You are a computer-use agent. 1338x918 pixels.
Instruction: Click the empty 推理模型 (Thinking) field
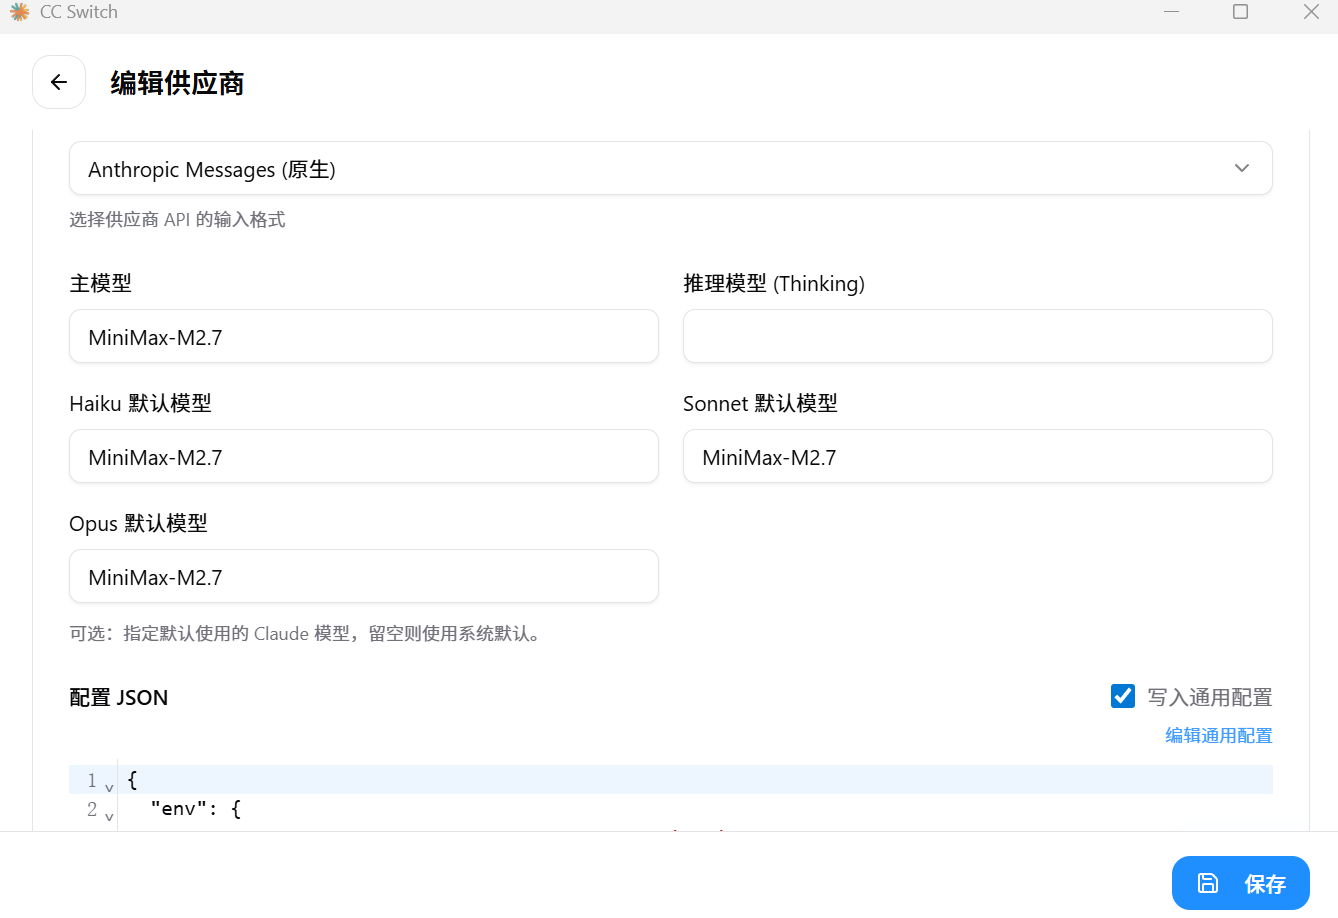[x=977, y=336]
